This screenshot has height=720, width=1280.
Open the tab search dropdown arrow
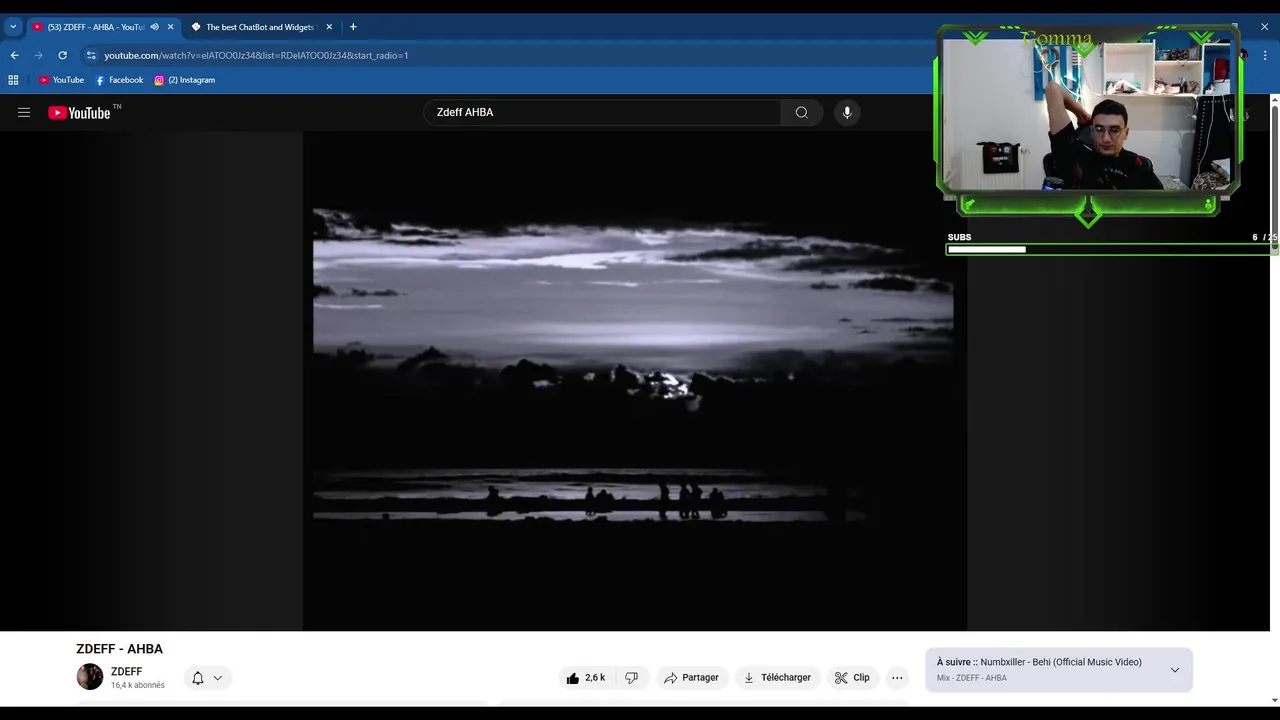coord(13,27)
